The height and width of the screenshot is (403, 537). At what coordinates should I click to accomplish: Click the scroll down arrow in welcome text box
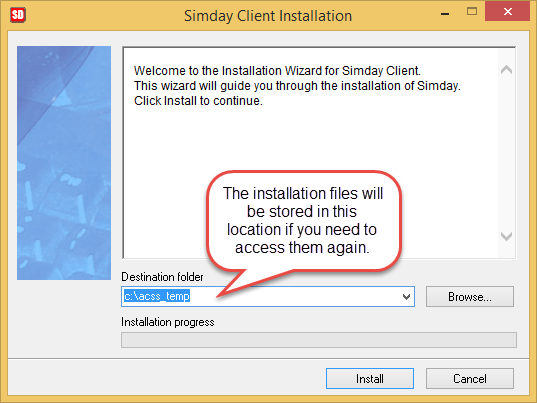tap(506, 236)
